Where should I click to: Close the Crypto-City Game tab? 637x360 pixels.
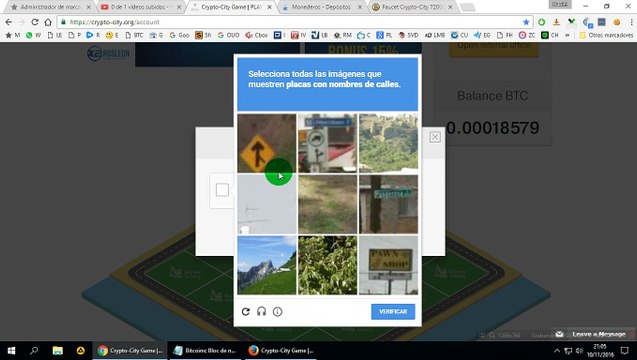click(x=269, y=7)
